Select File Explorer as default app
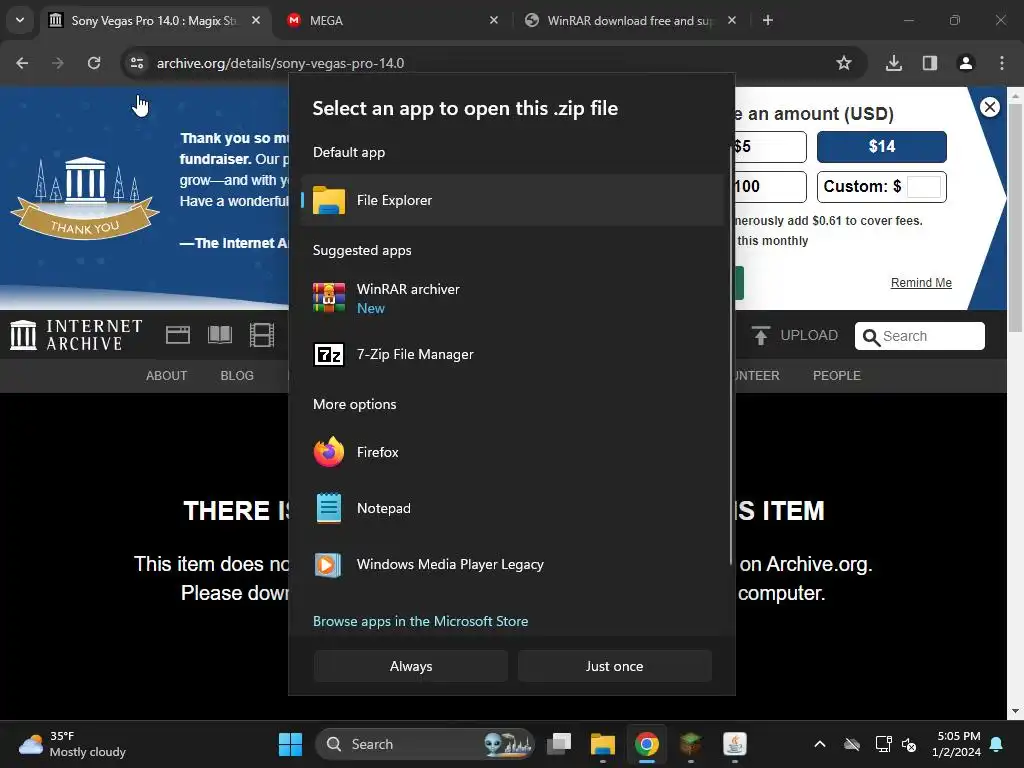This screenshot has height=768, width=1024. (x=513, y=200)
